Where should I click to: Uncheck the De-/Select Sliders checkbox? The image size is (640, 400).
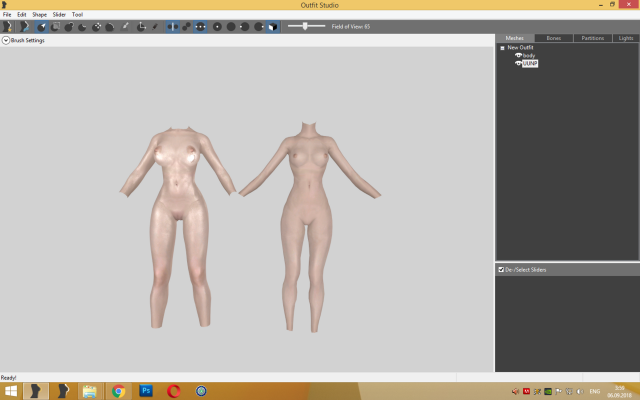pyautogui.click(x=501, y=269)
